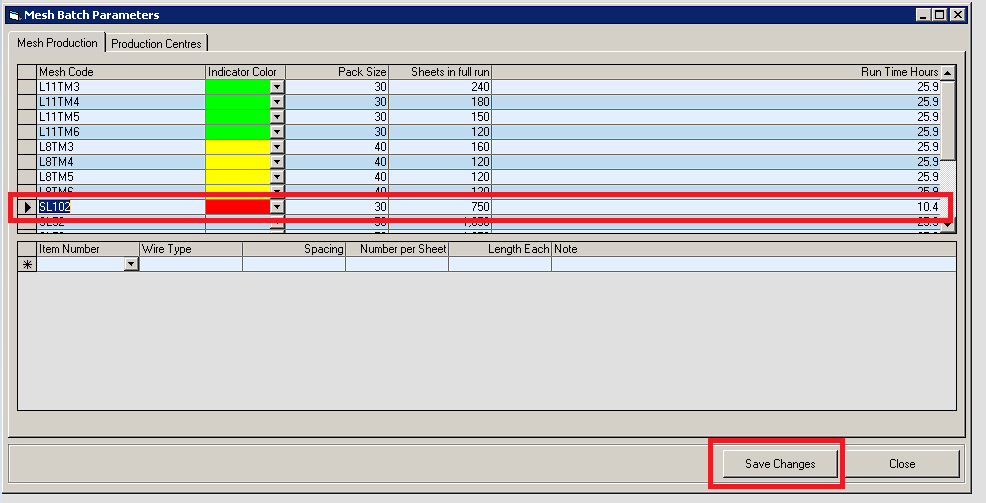The image size is (986, 503).
Task: Select the L11TM4 mesh code cell
Action: (x=121, y=102)
